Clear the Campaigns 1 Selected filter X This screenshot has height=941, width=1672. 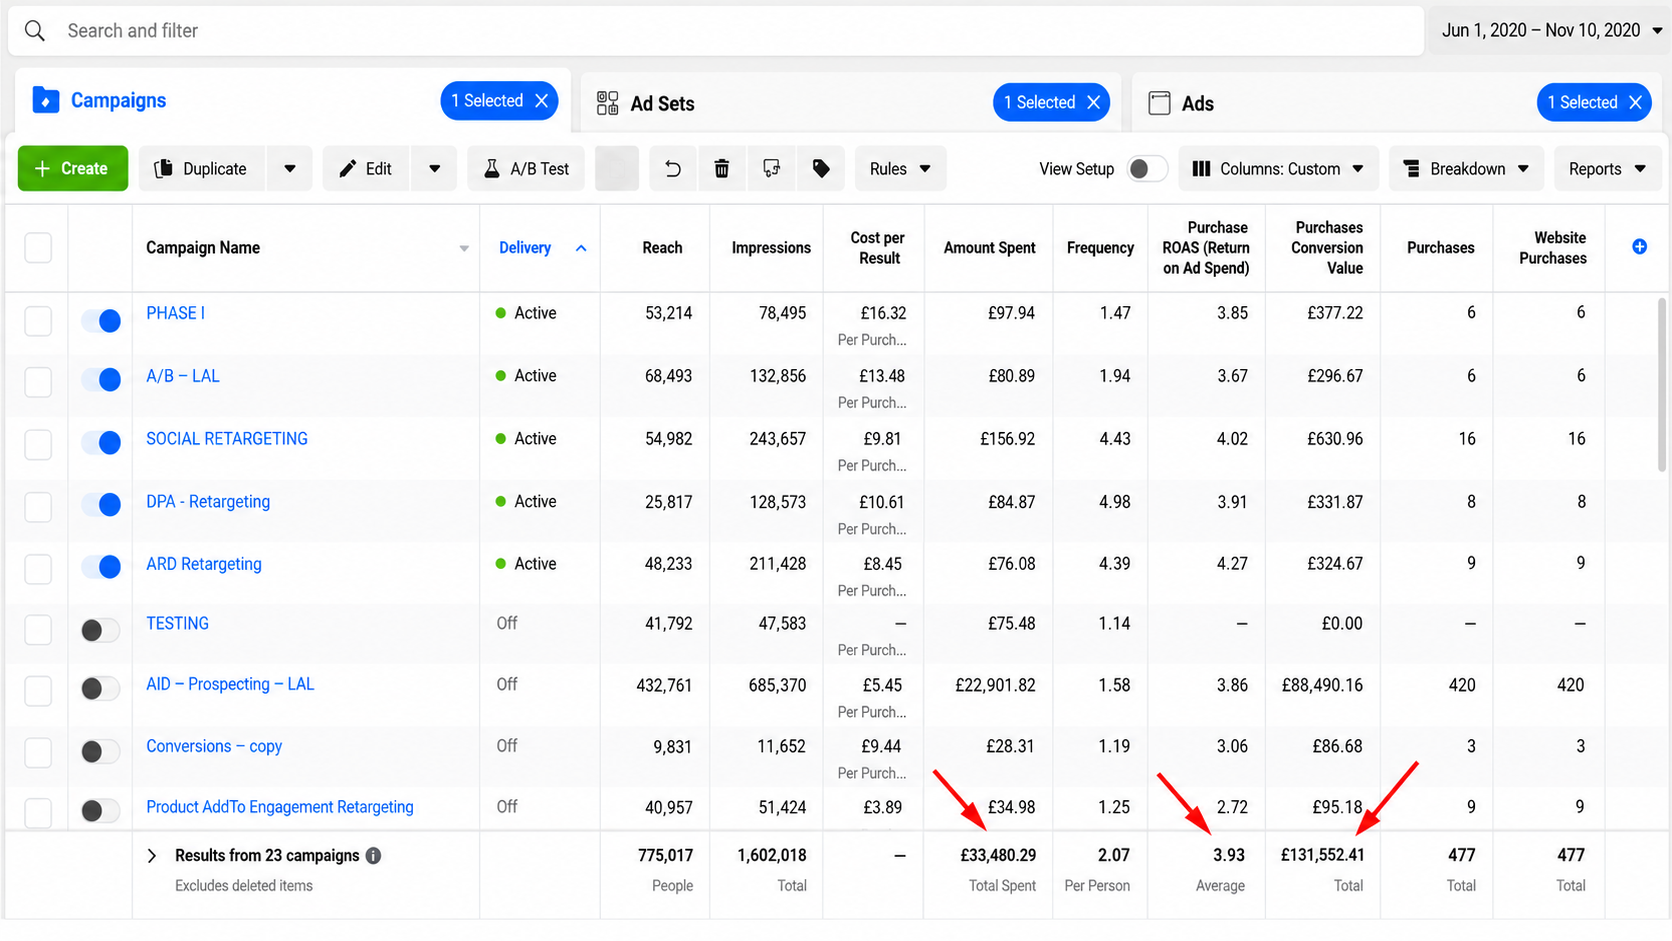[541, 101]
